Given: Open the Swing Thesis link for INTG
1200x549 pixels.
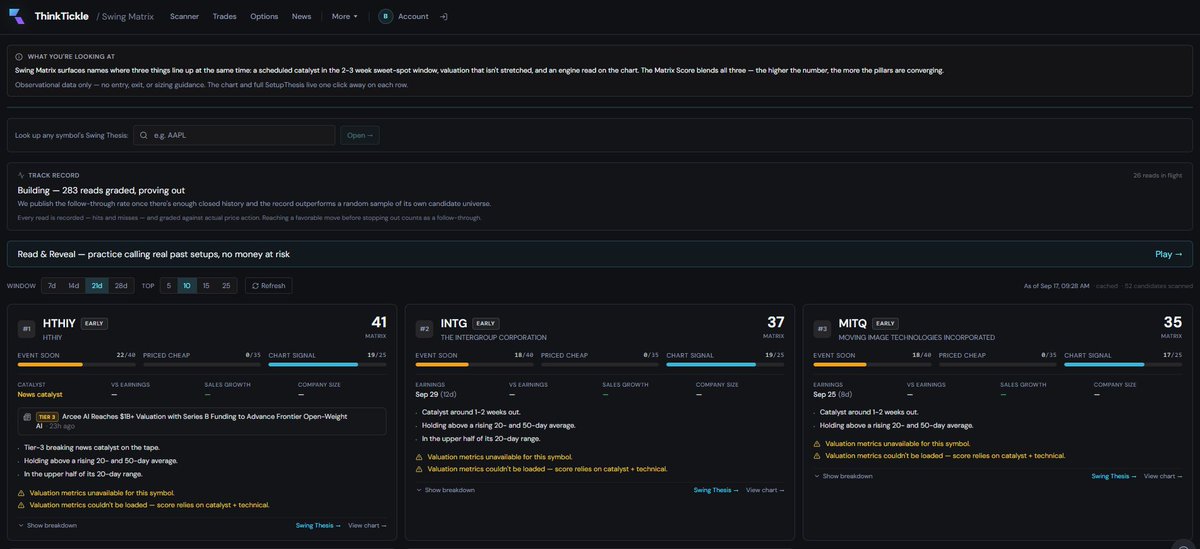Looking at the screenshot, I should [x=716, y=490].
